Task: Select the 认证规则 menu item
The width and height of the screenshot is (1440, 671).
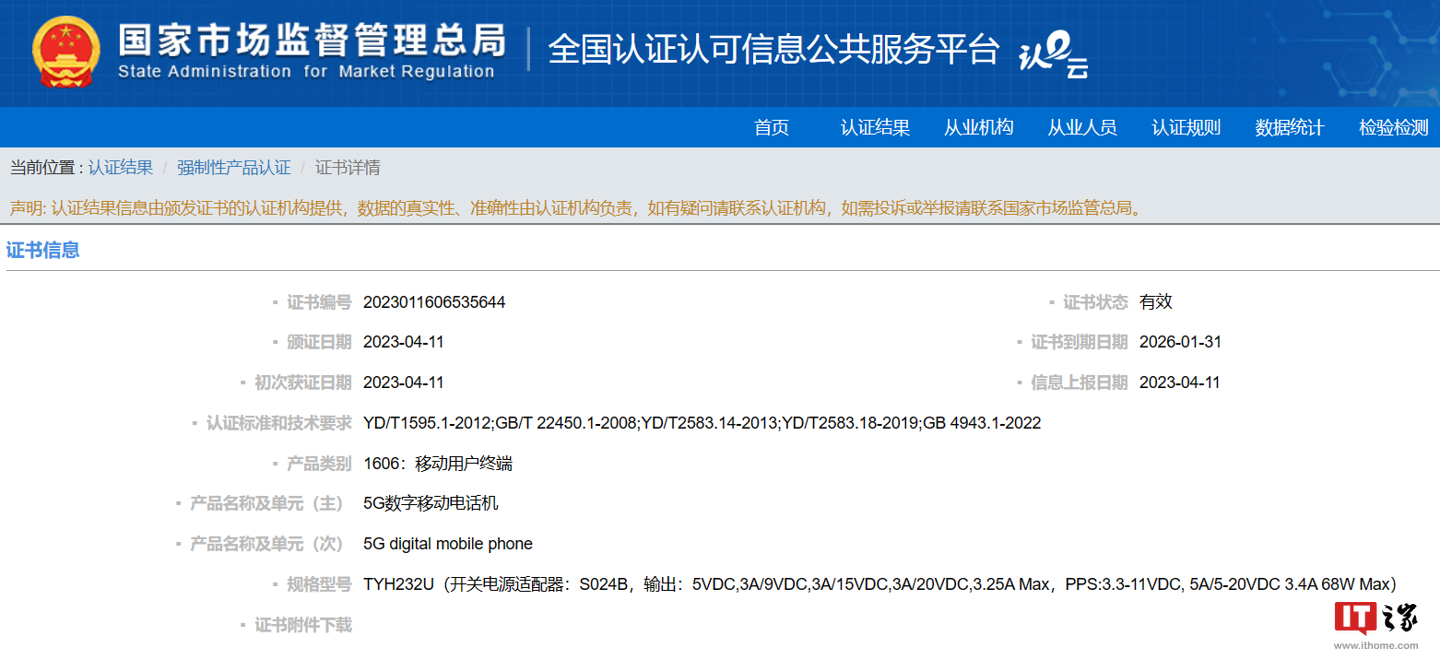Action: coord(1186,128)
